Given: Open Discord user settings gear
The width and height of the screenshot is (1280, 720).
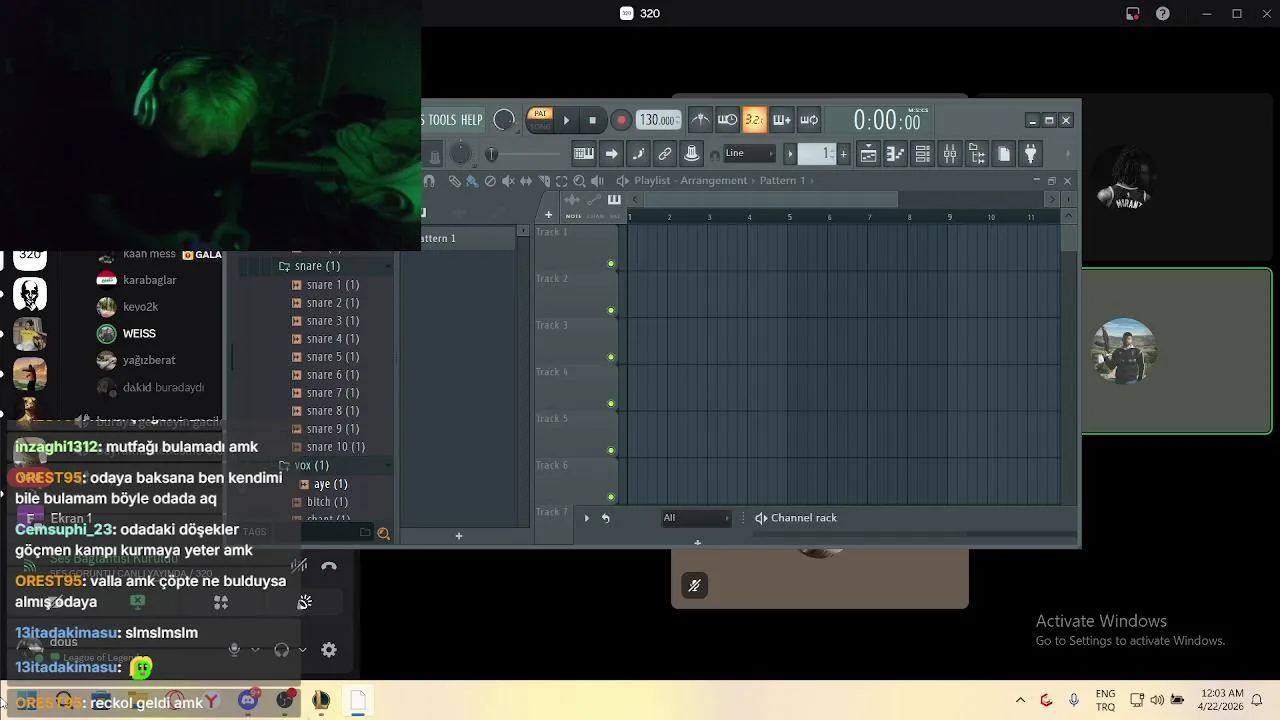Looking at the screenshot, I should [x=329, y=650].
